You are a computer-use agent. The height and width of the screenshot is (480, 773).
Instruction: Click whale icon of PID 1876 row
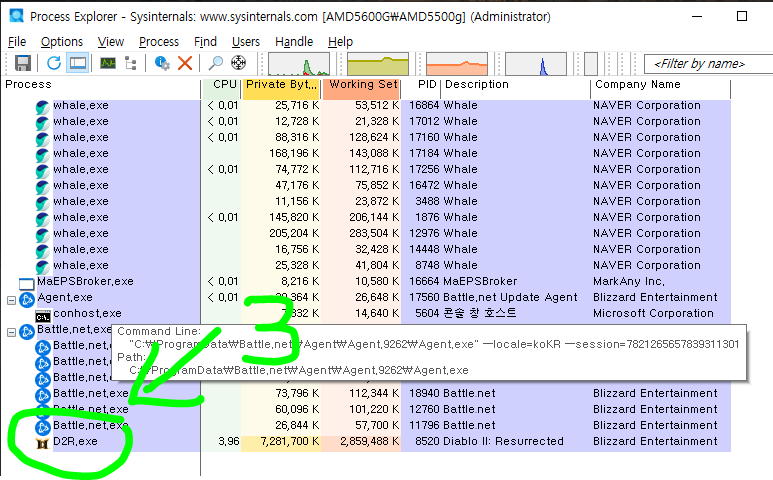42,219
